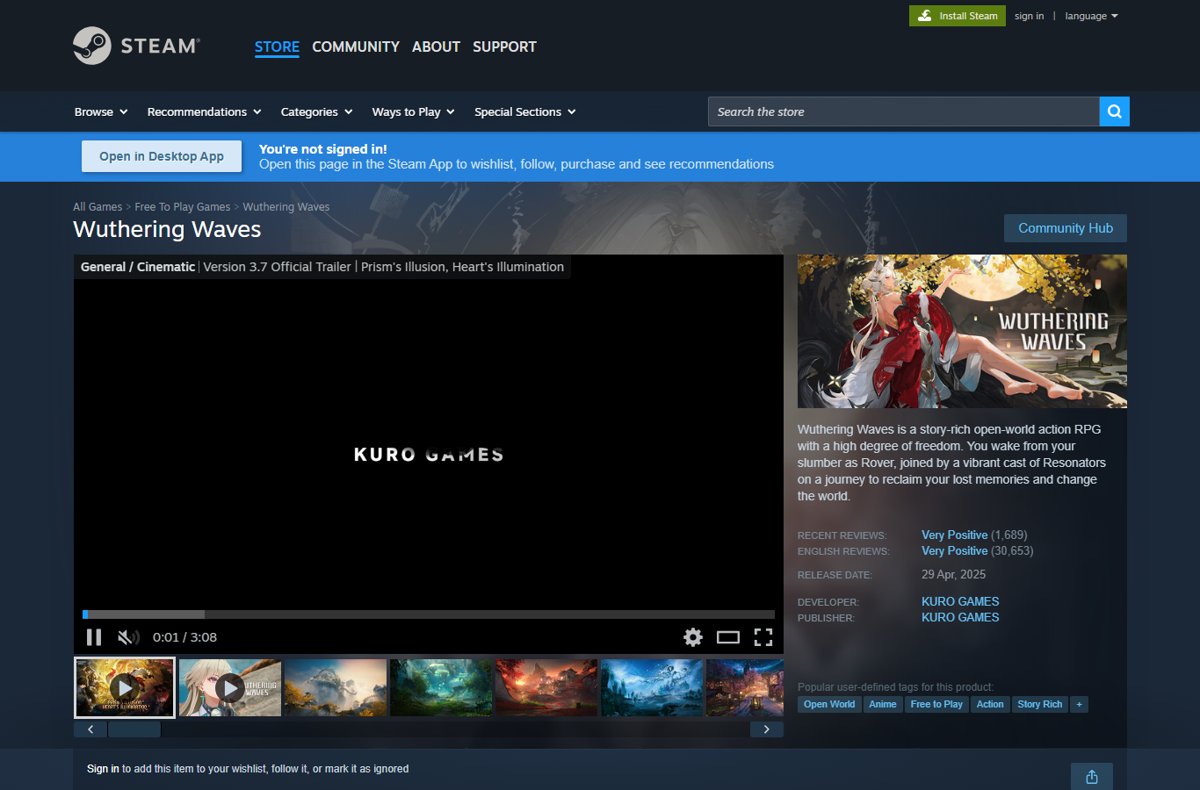1200x790 pixels.
Task: Click the thumbnail strip scrollbar handle
Action: tap(134, 729)
